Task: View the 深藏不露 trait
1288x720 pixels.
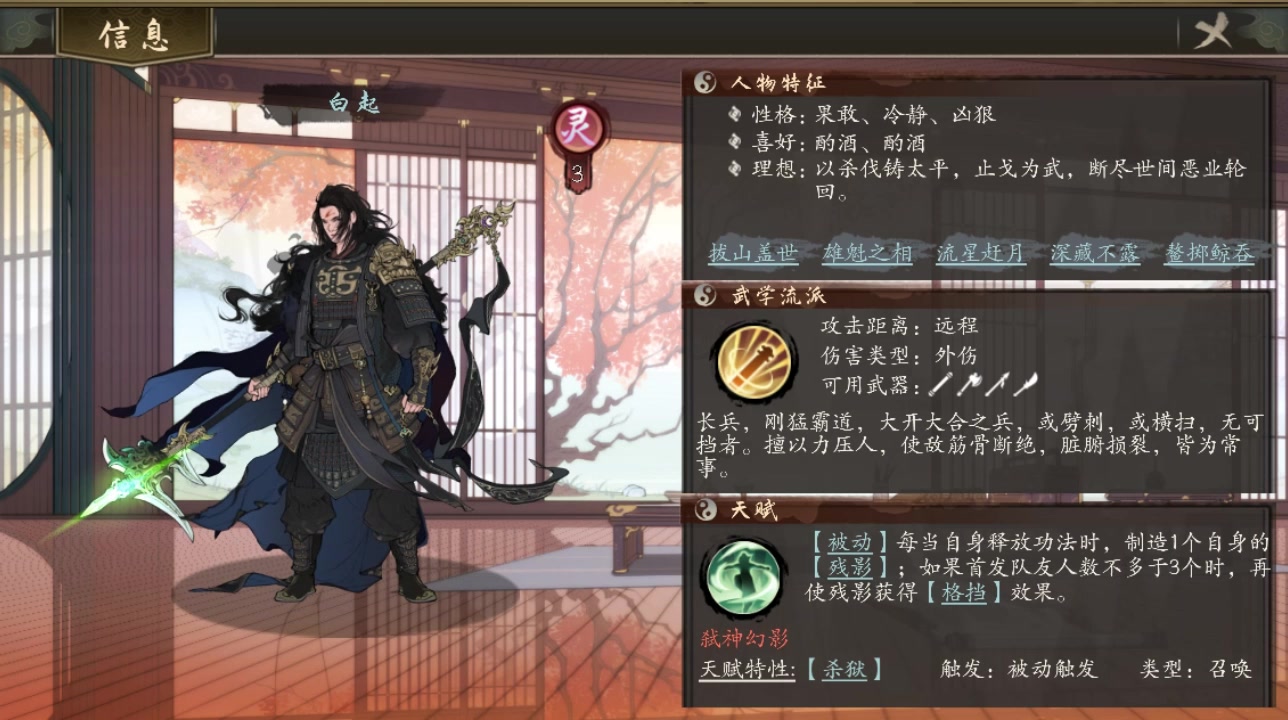Action: point(1095,253)
